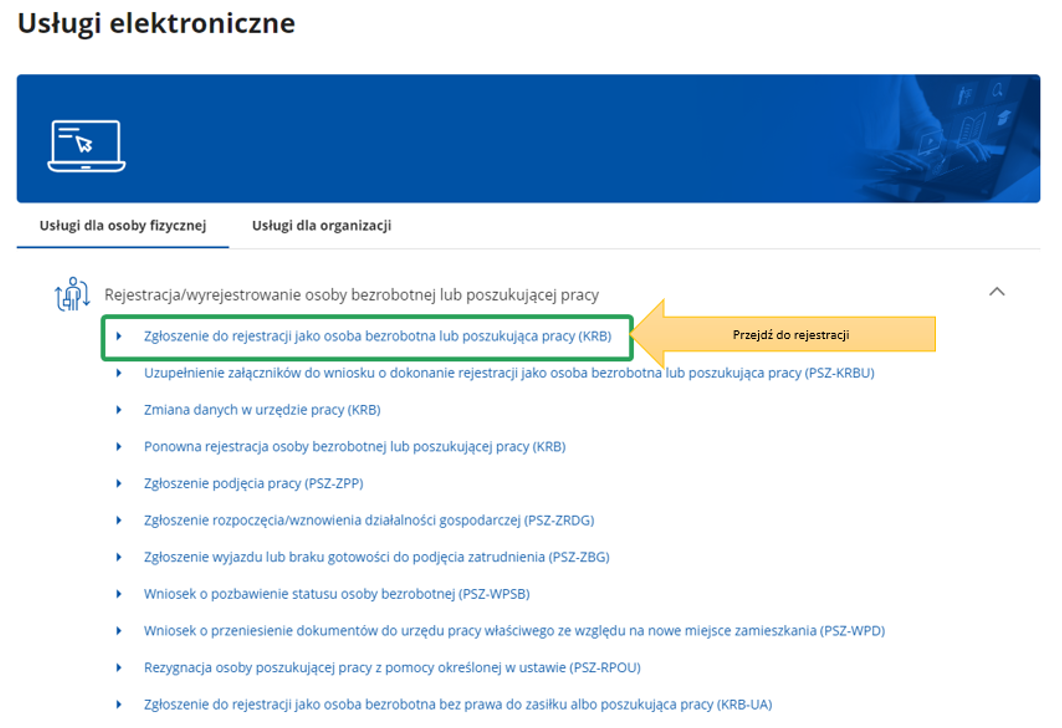Open Wniosek o przeniesienie dokumentów (PSZ-WPD) link

[514, 631]
